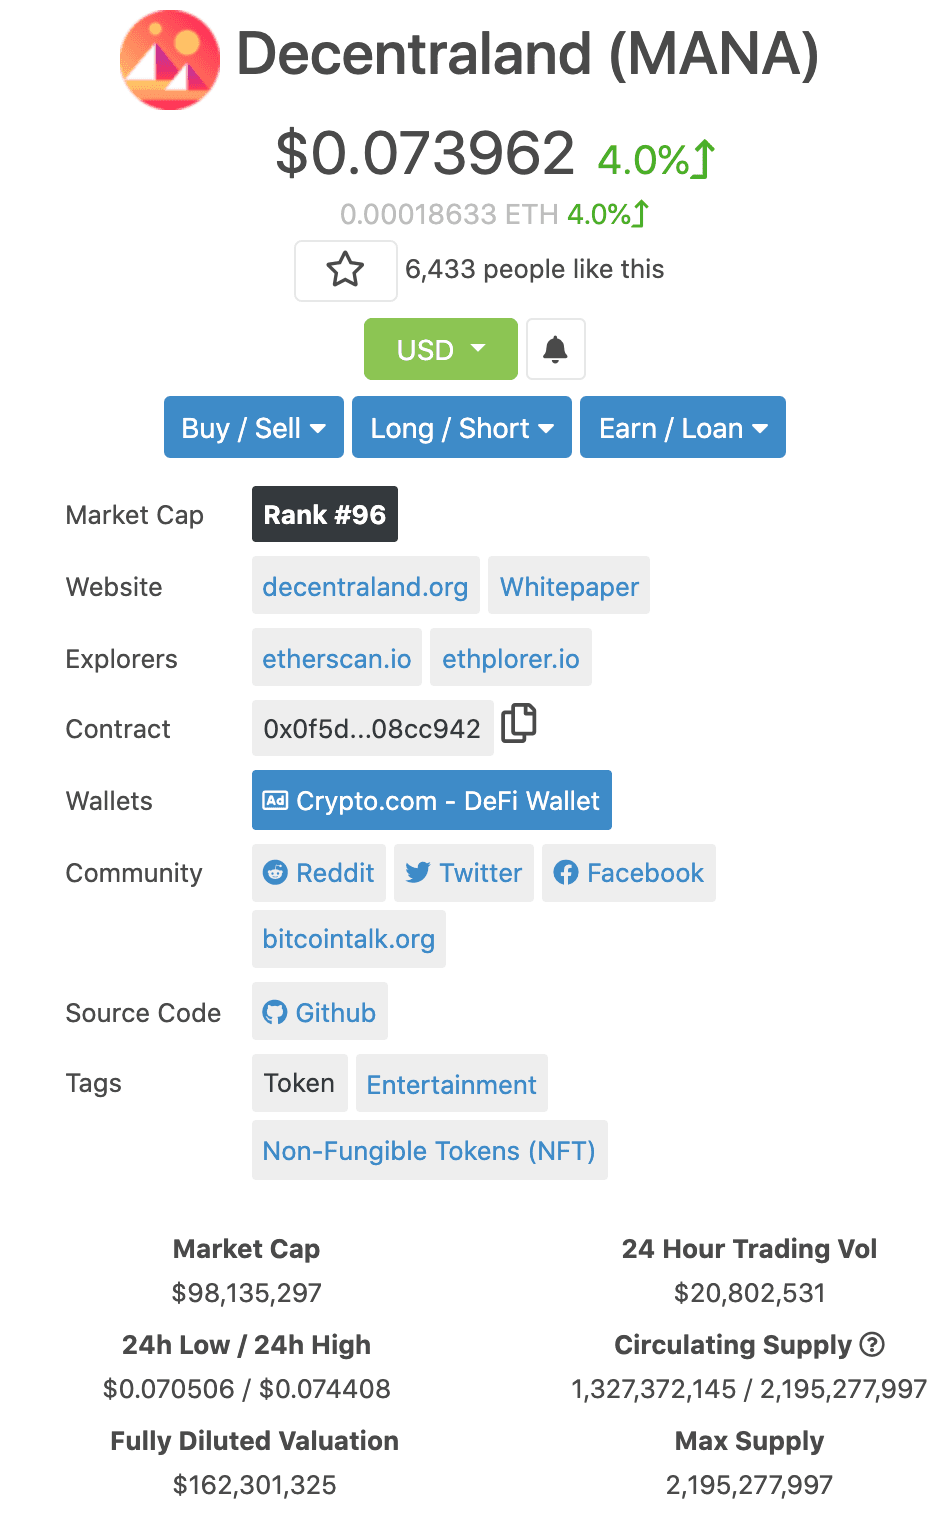Open Decentraland's Reddit community
This screenshot has height=1526, width=944.
(318, 872)
